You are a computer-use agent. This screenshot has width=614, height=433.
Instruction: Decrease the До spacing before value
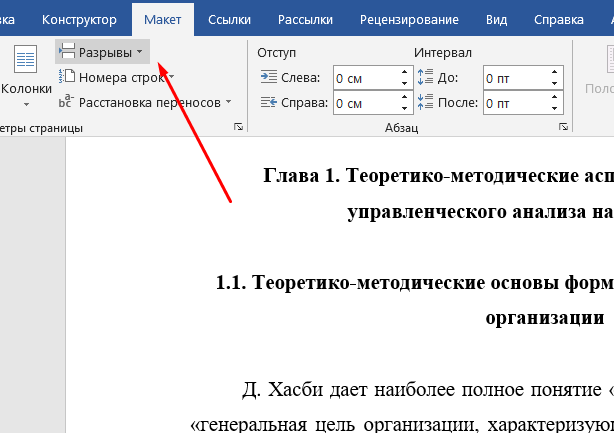pyautogui.click(x=554, y=83)
